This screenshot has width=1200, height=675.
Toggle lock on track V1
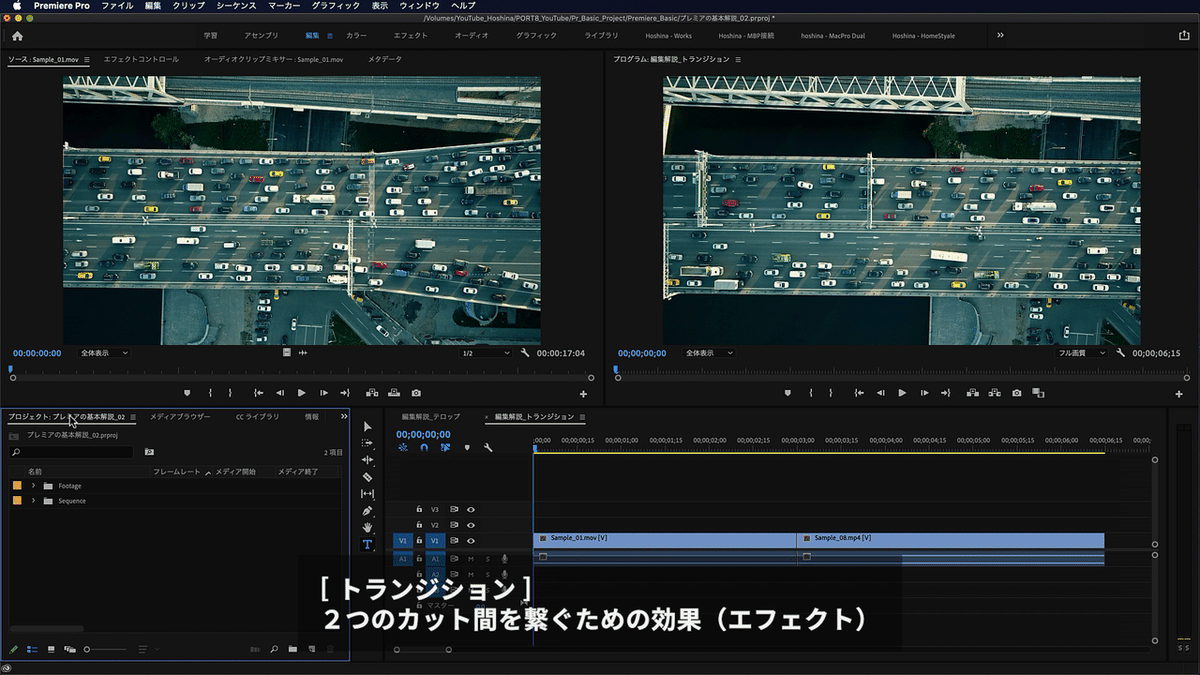419,541
